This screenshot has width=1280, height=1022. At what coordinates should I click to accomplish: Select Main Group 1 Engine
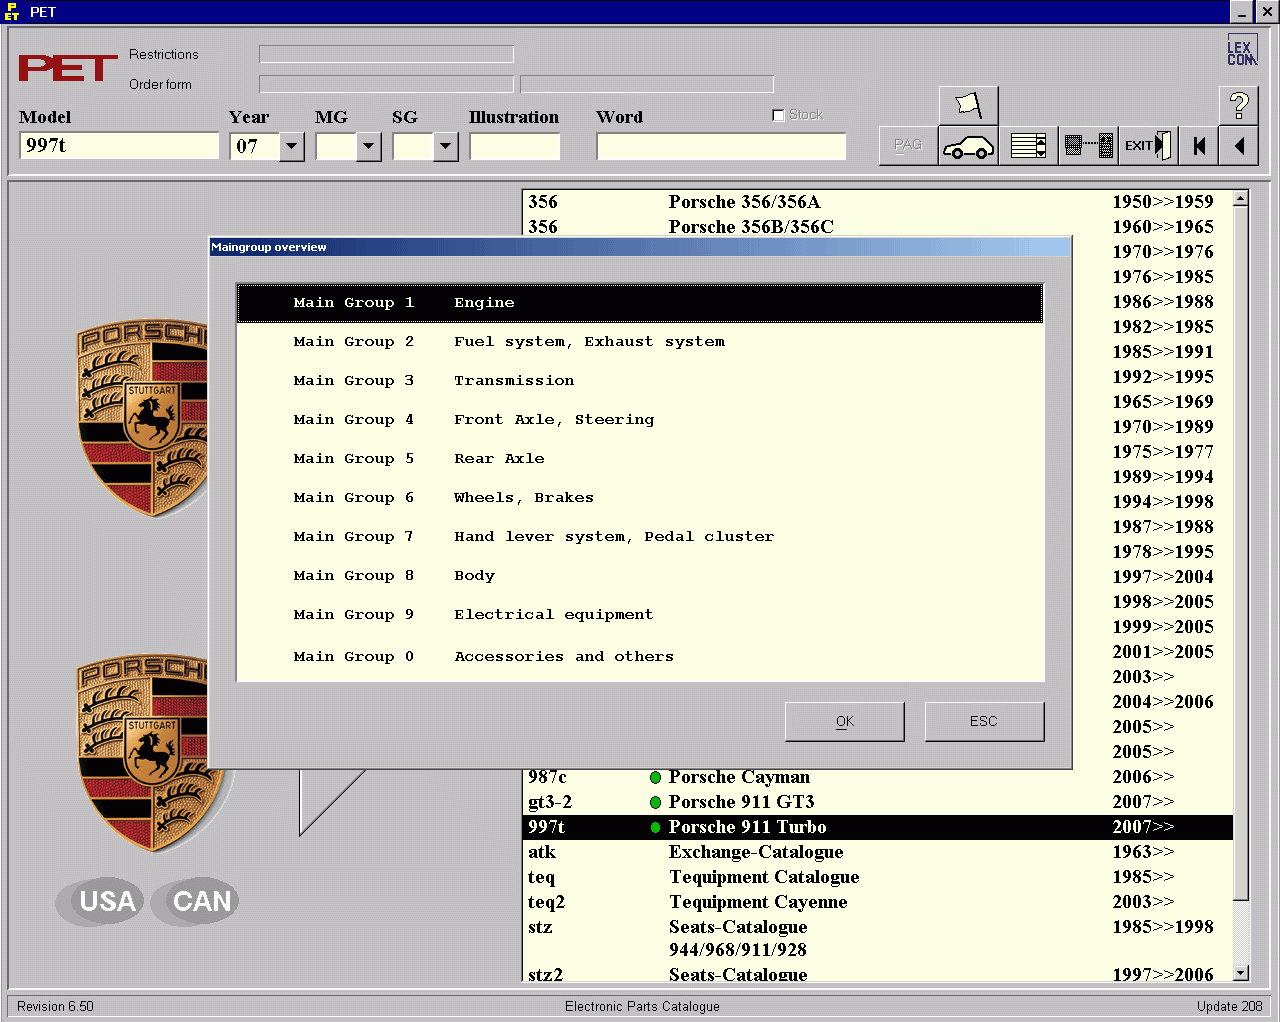pos(640,303)
